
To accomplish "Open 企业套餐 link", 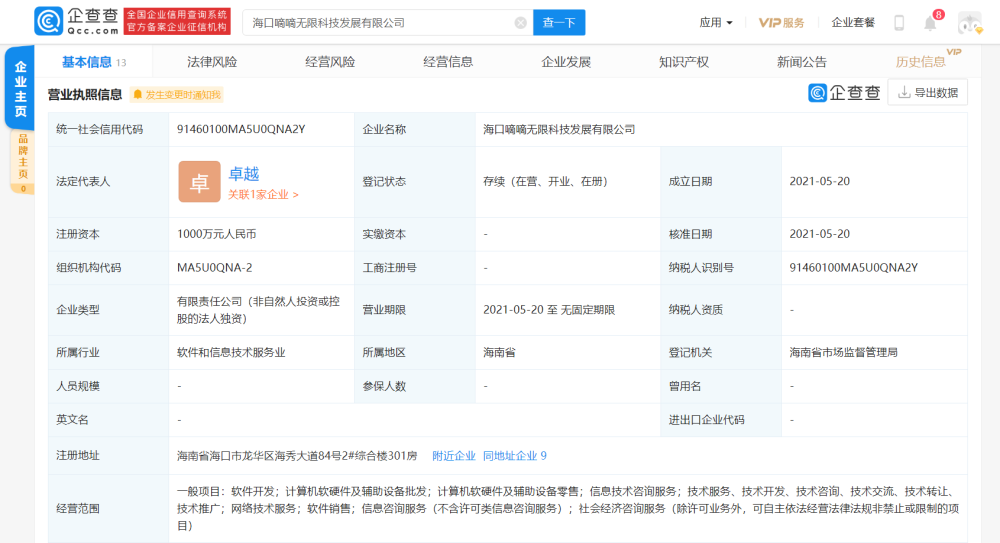I will (853, 23).
